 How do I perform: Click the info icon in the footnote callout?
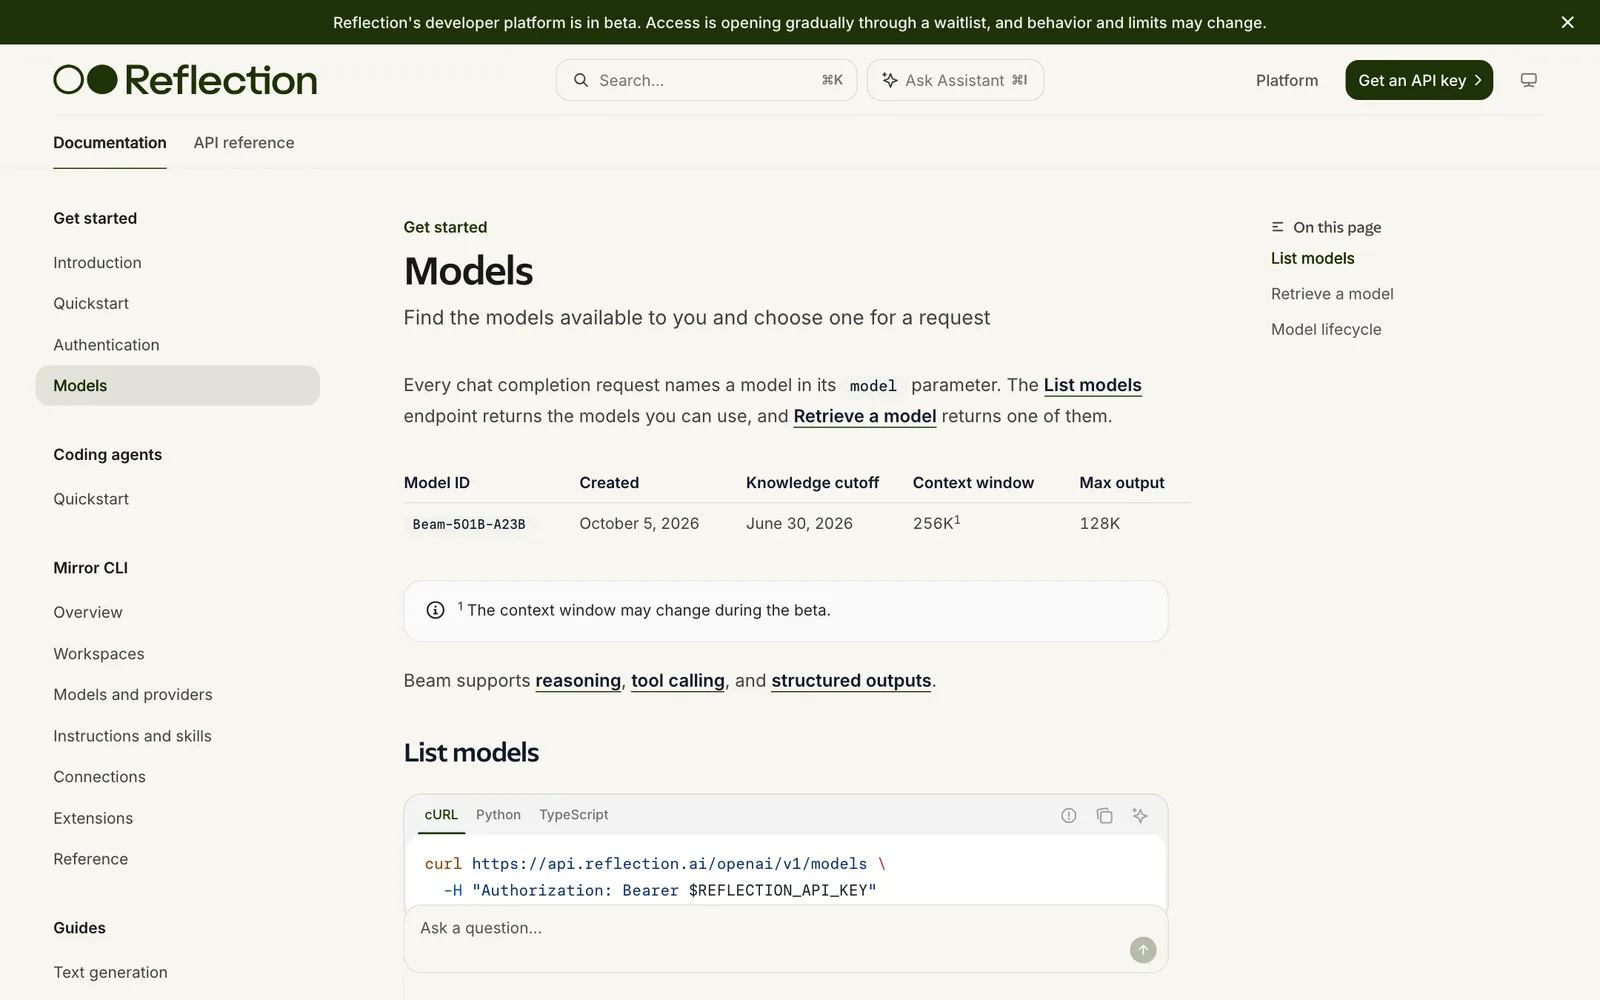(435, 610)
